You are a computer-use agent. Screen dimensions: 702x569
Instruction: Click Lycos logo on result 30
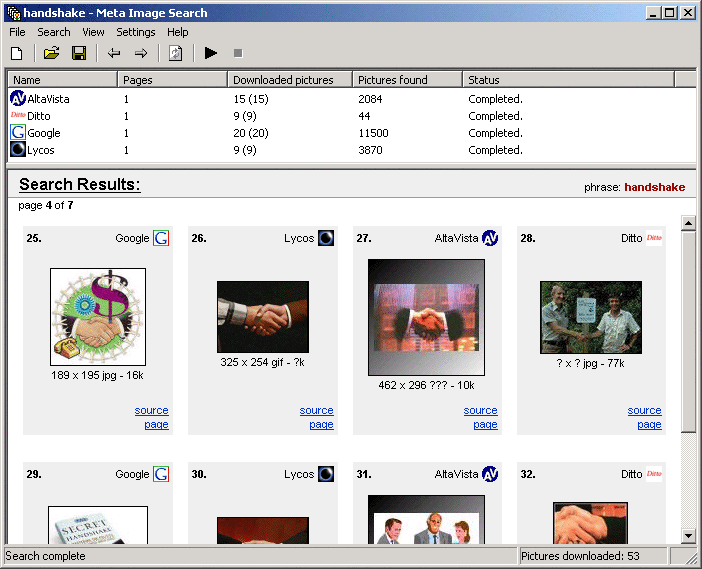pyautogui.click(x=326, y=474)
